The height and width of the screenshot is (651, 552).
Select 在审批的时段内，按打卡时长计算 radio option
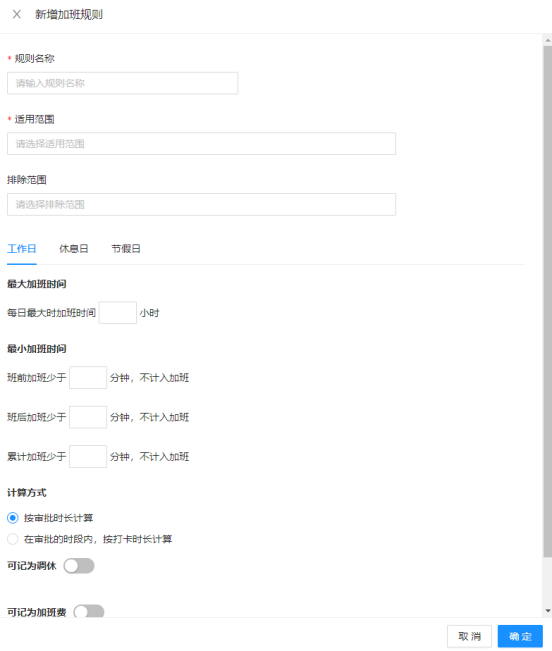coord(13,539)
